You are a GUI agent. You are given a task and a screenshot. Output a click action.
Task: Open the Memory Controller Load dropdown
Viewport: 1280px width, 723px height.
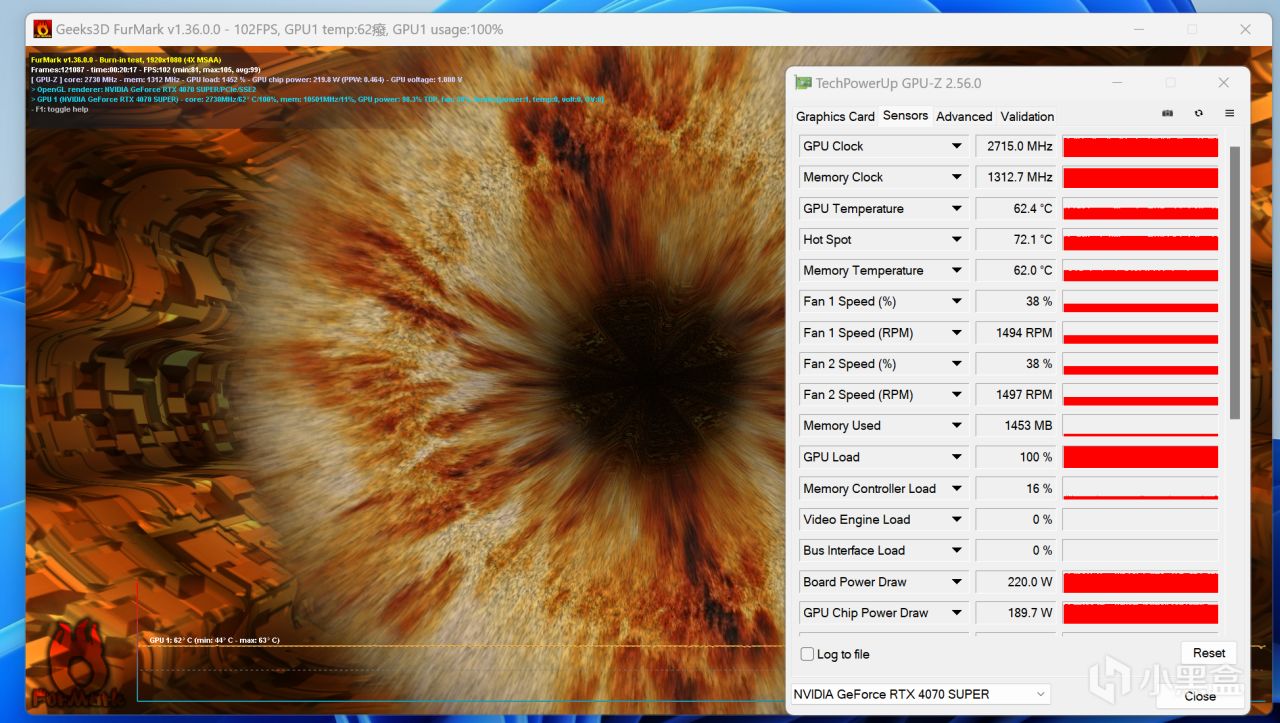point(956,488)
